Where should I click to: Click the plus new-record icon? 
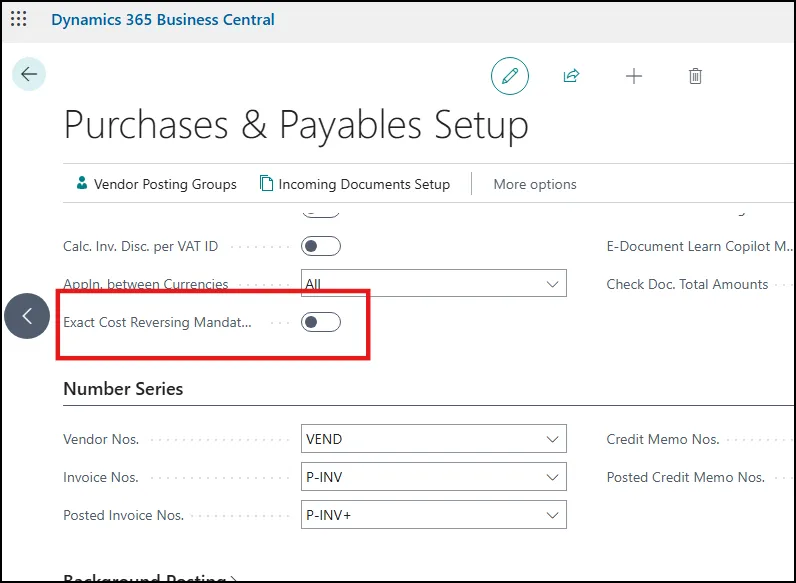pyautogui.click(x=634, y=76)
